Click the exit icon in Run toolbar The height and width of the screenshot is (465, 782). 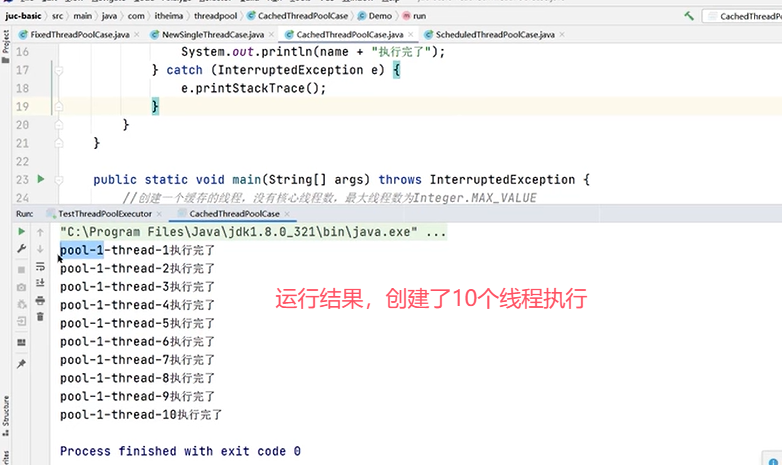click(21, 321)
